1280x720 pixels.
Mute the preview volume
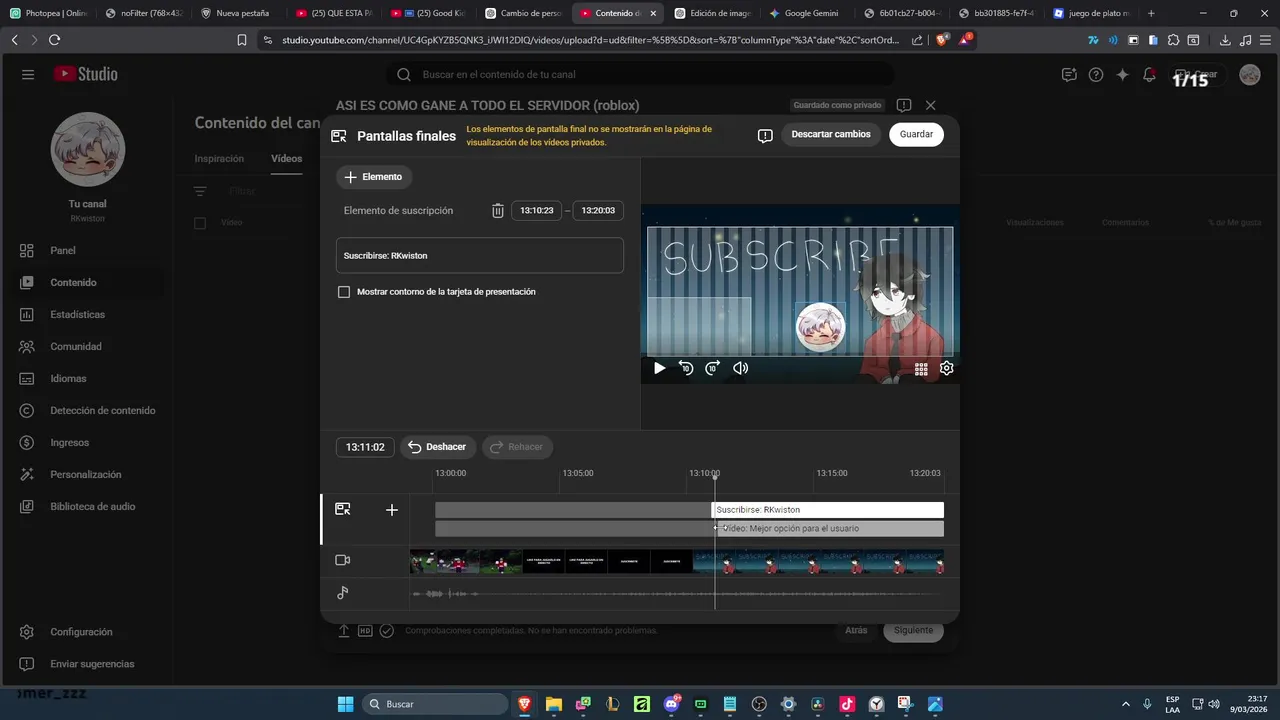740,368
